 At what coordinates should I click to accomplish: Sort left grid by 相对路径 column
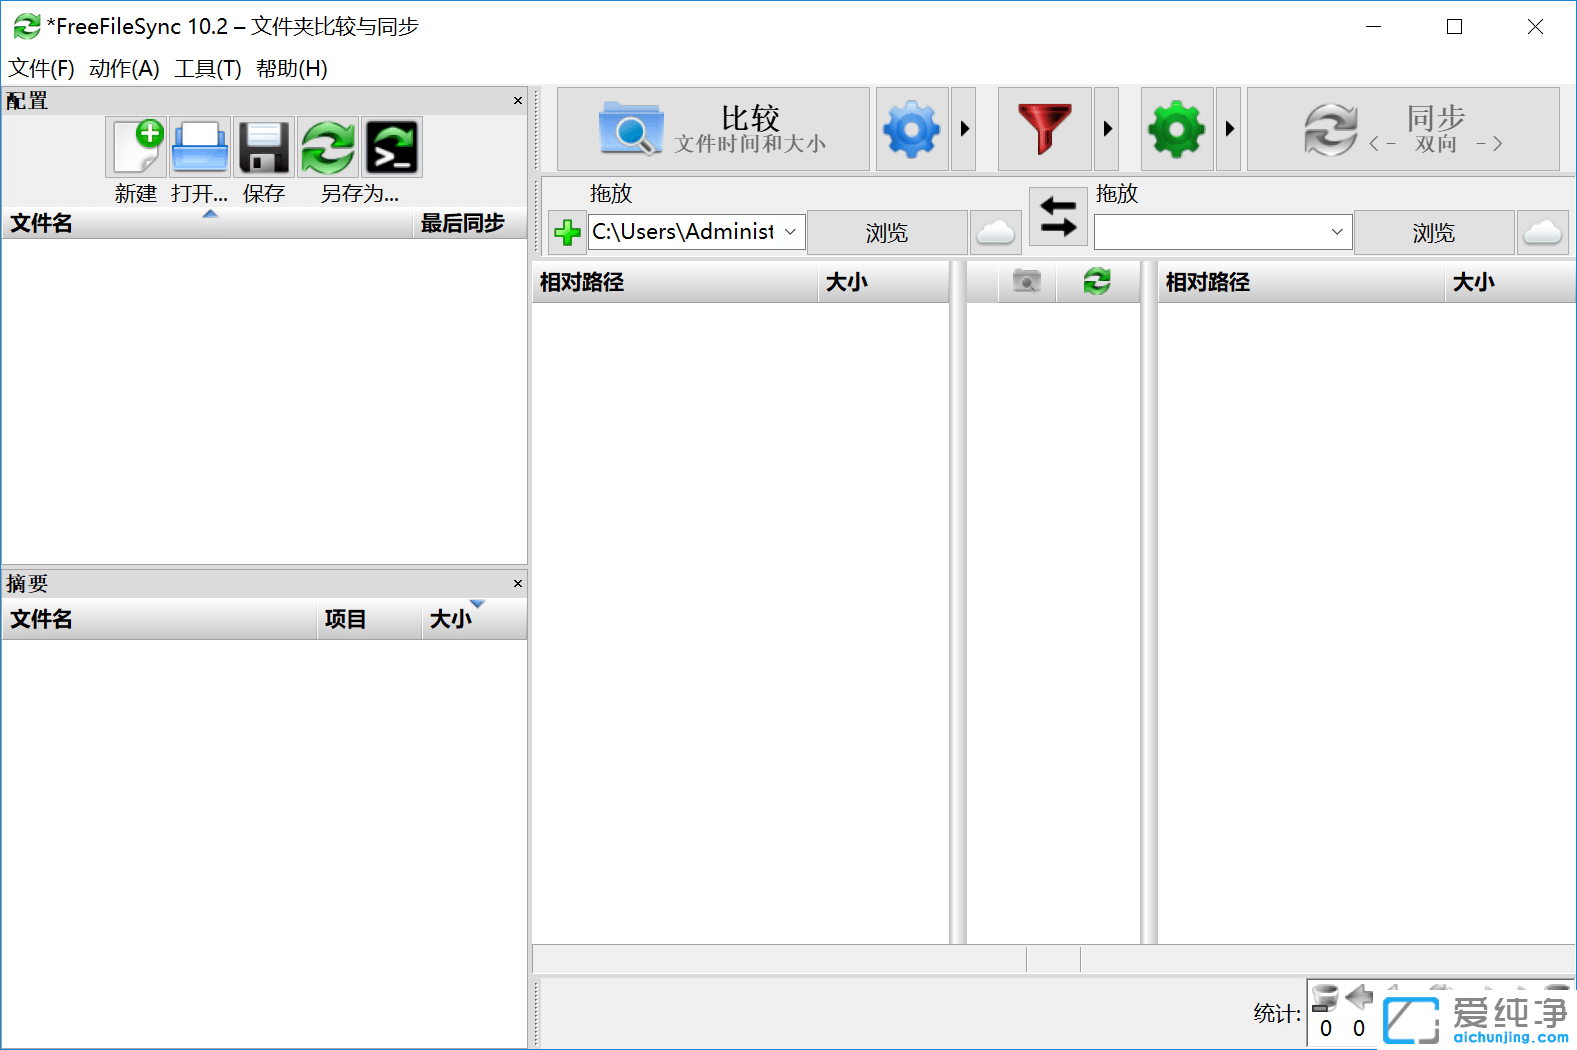click(675, 282)
